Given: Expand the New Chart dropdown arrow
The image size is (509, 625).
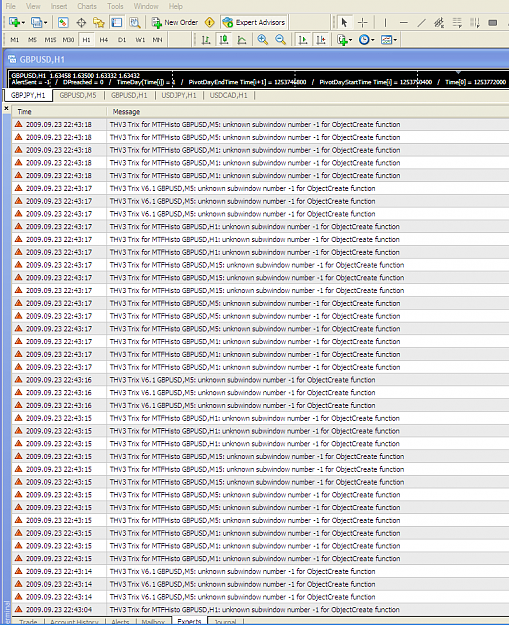Looking at the screenshot, I should [23, 23].
